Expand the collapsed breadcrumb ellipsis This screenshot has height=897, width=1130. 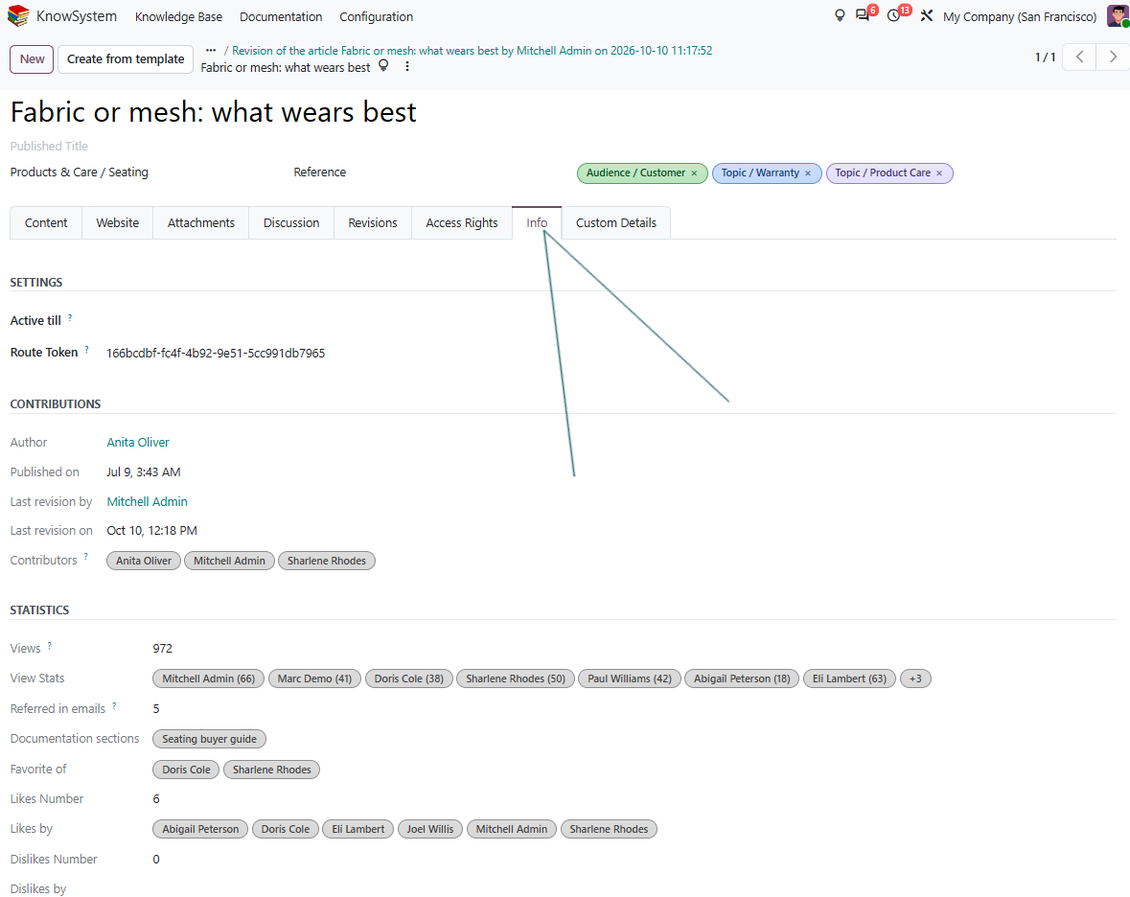point(210,50)
